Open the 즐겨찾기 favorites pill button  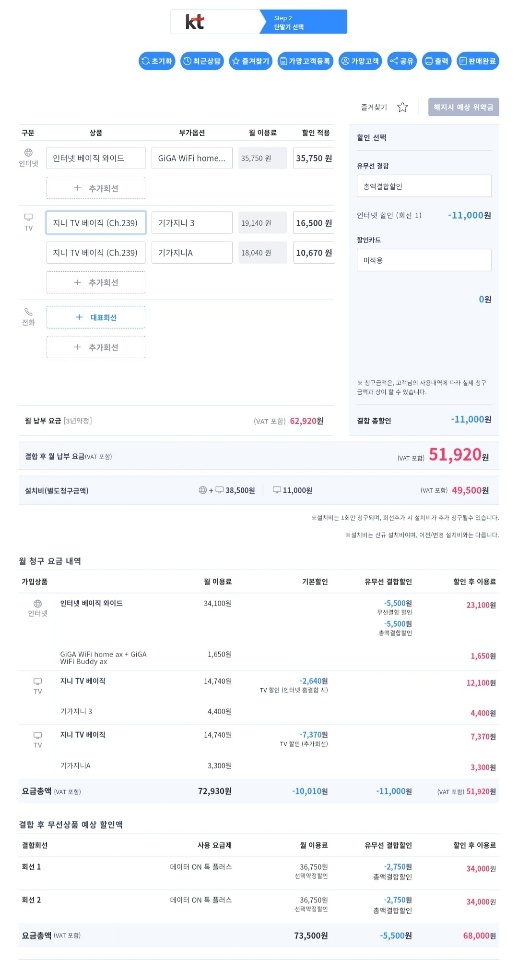250,61
